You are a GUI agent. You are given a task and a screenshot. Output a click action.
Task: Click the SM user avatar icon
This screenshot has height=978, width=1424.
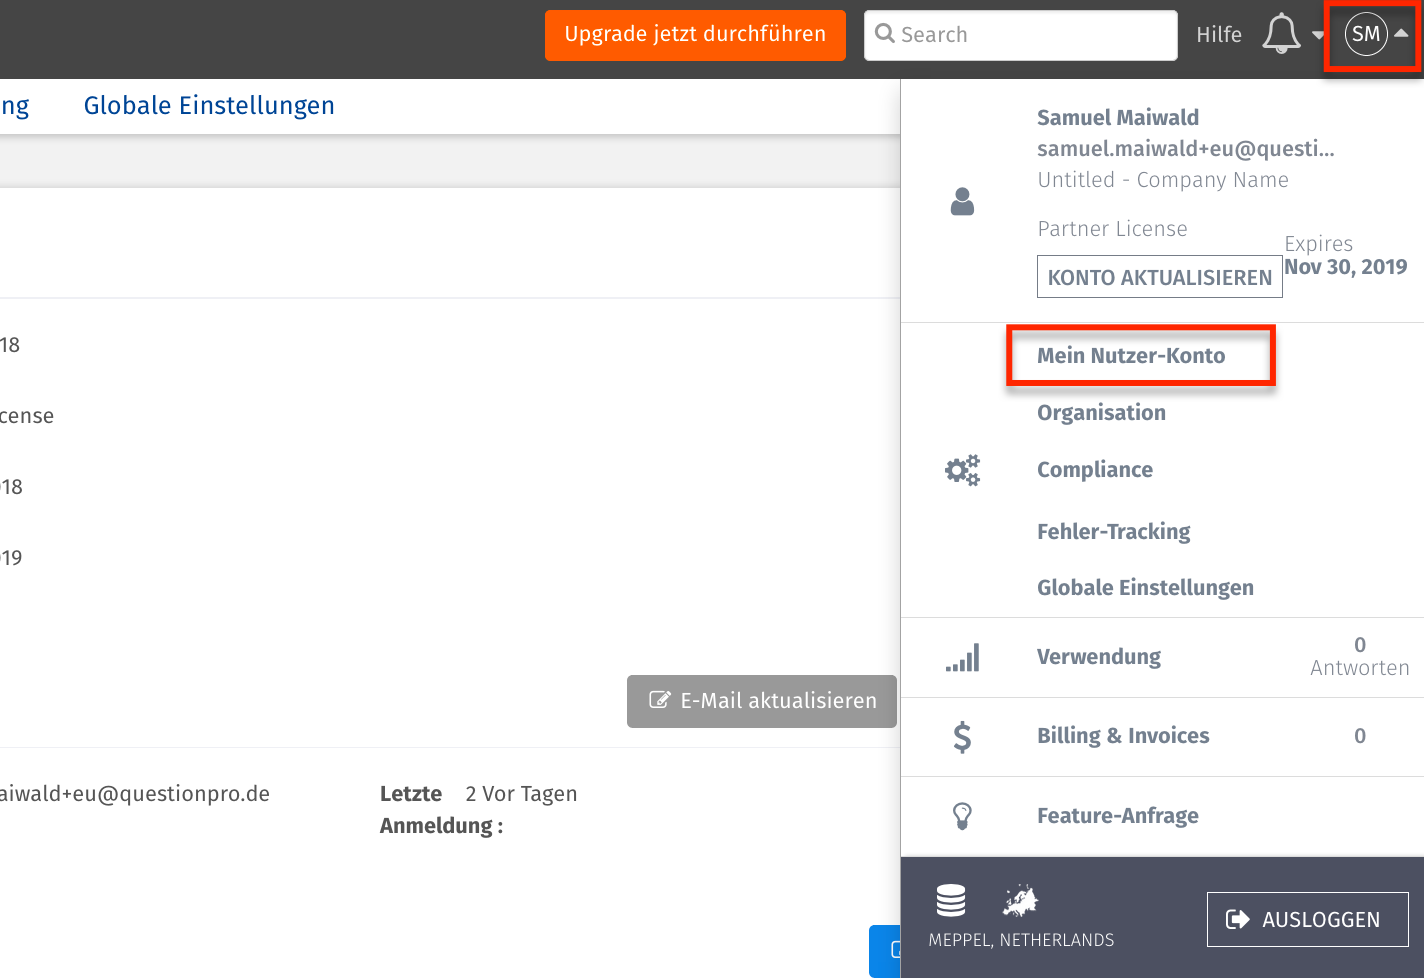[x=1365, y=34]
